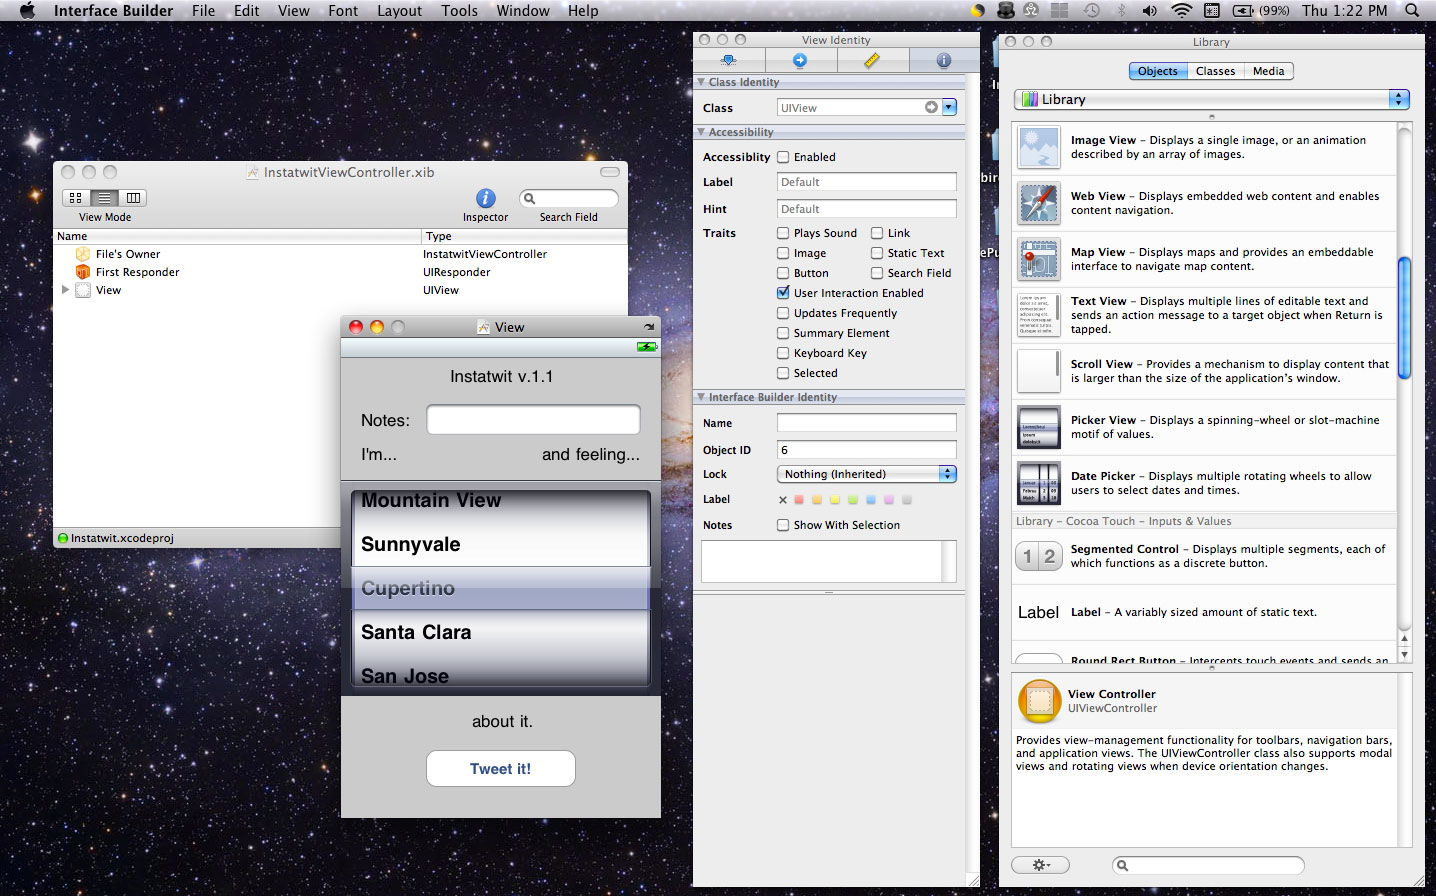Click the Wi-Fi status icon
This screenshot has width=1436, height=896.
[x=1181, y=10]
